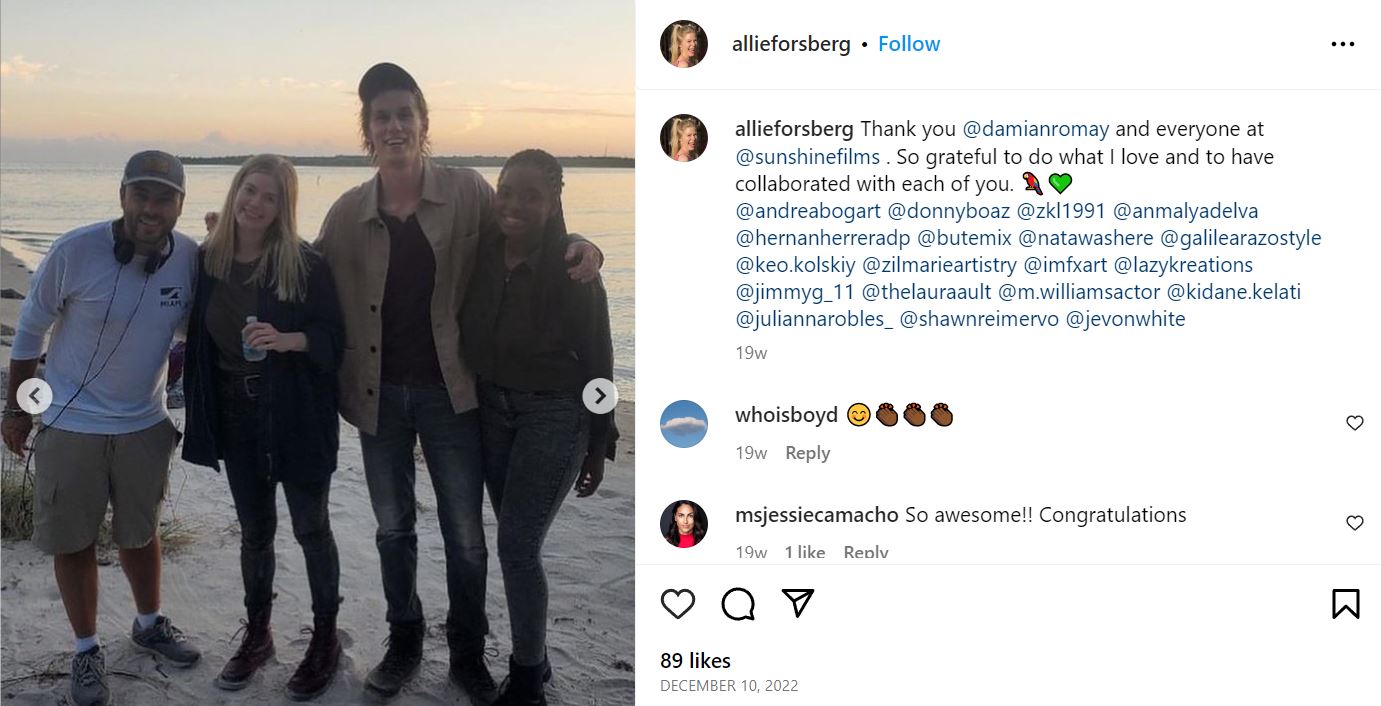Open the 89 likes list
The height and width of the screenshot is (706, 1381).
tap(695, 660)
